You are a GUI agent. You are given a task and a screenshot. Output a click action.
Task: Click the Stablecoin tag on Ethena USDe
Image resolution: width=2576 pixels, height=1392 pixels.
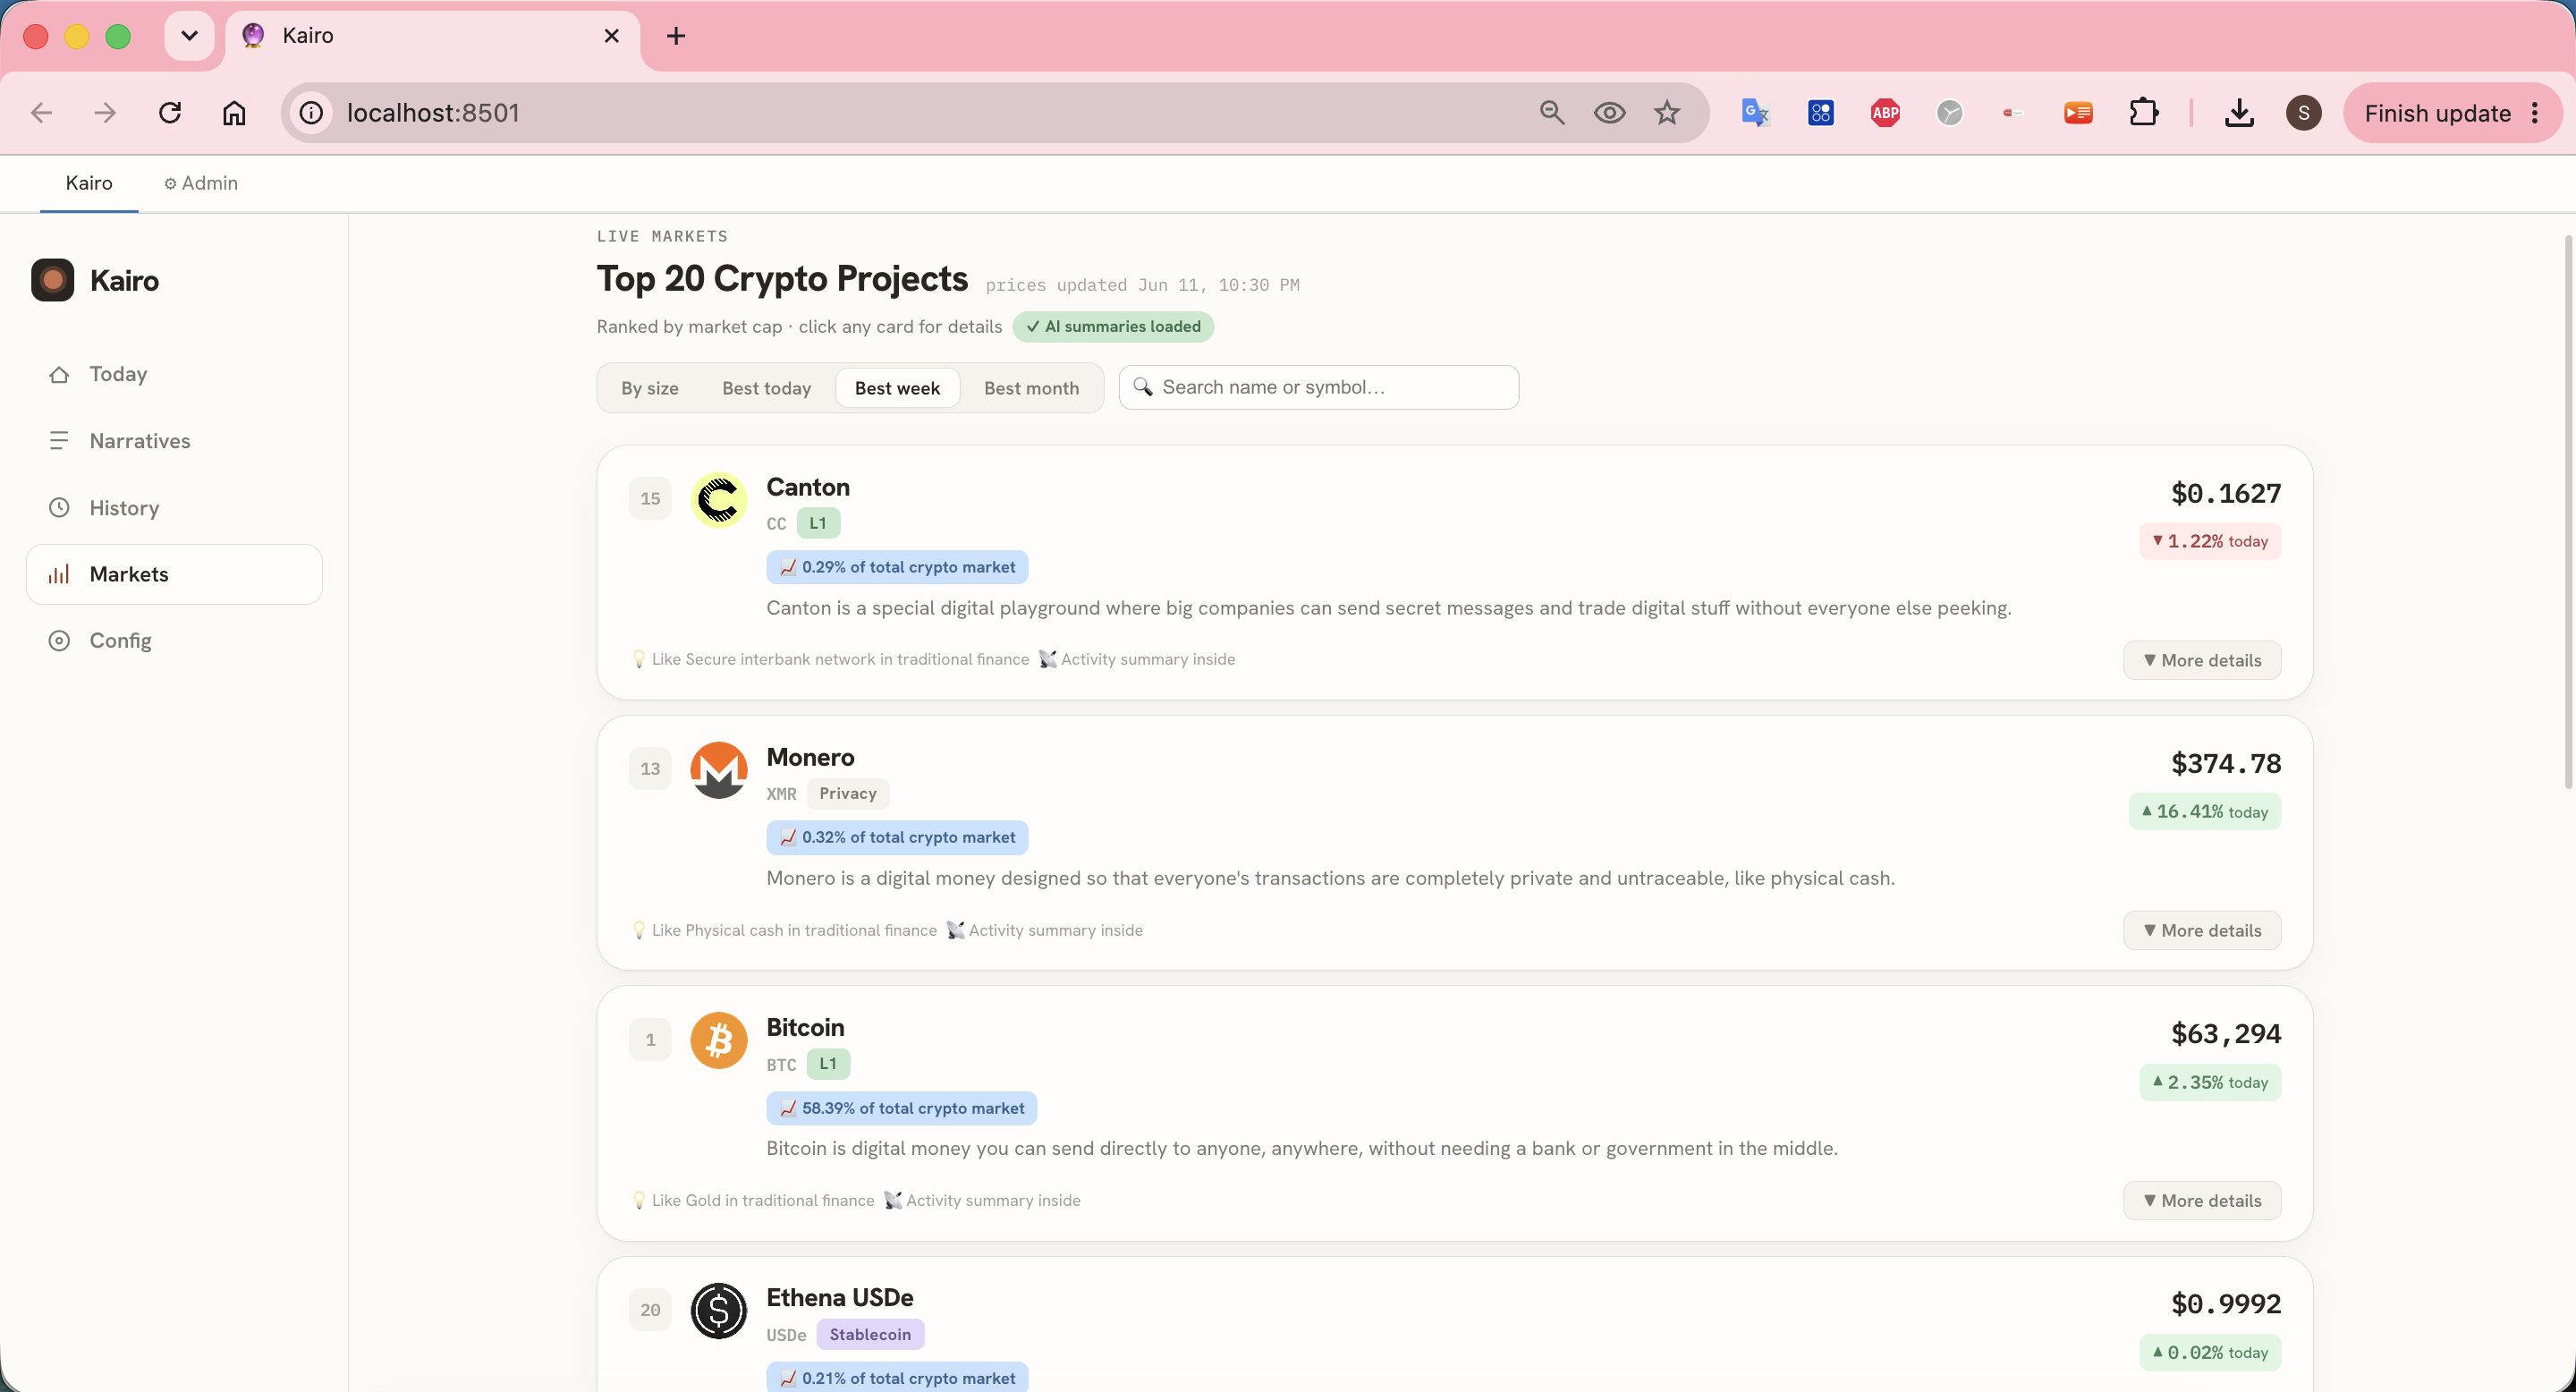(x=870, y=1334)
